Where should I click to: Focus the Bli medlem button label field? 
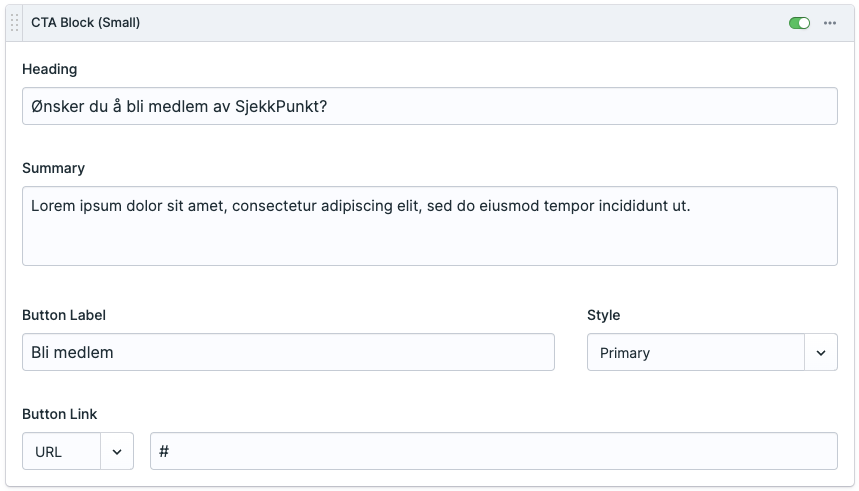[x=300, y=353]
